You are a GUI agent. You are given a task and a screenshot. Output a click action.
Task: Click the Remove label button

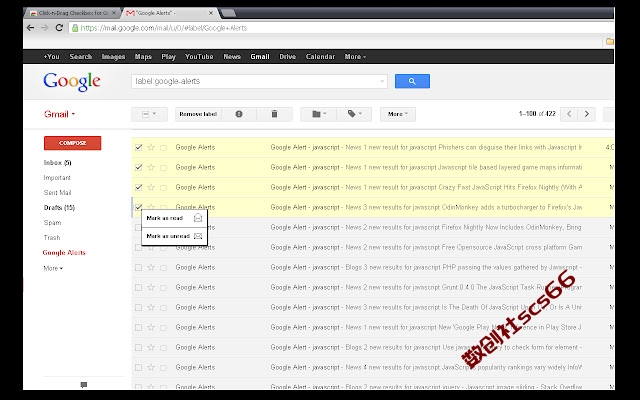pos(198,114)
